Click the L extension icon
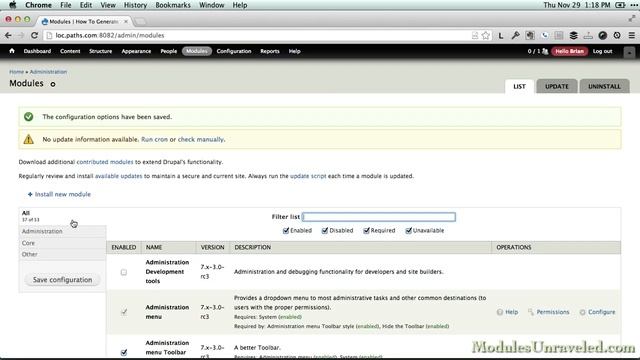Image resolution: width=640 pixels, height=360 pixels. coord(501,36)
